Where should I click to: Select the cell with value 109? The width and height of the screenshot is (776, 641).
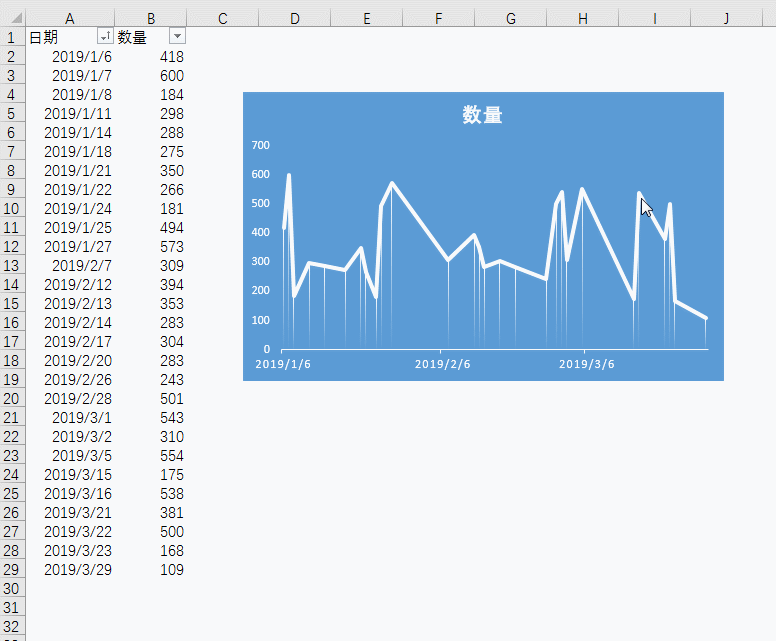click(x=150, y=569)
